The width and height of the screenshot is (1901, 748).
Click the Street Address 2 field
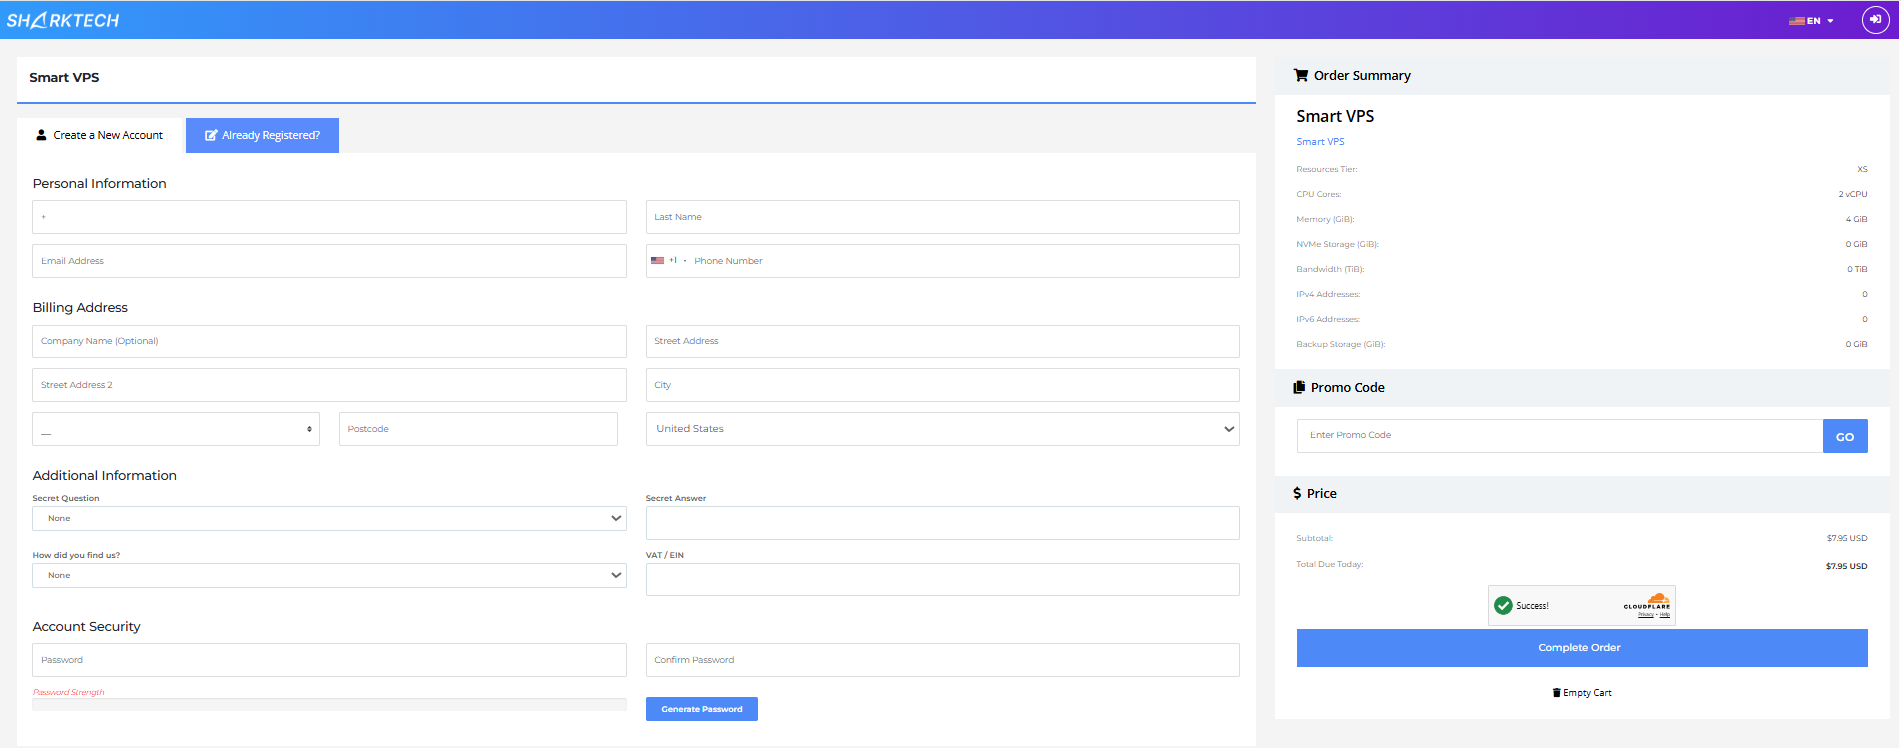(x=329, y=385)
